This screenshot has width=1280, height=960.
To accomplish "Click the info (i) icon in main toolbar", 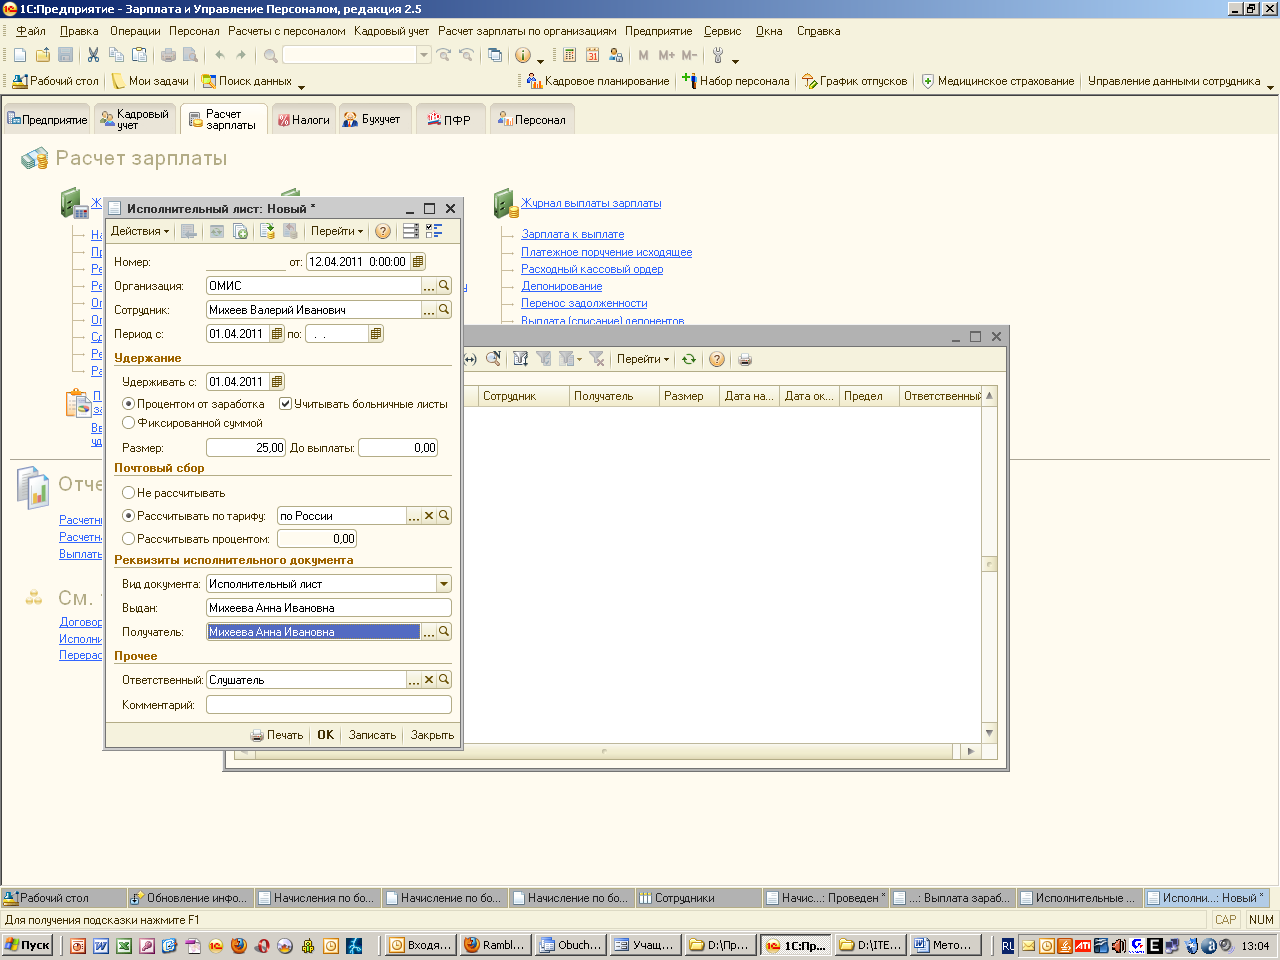I will point(522,55).
